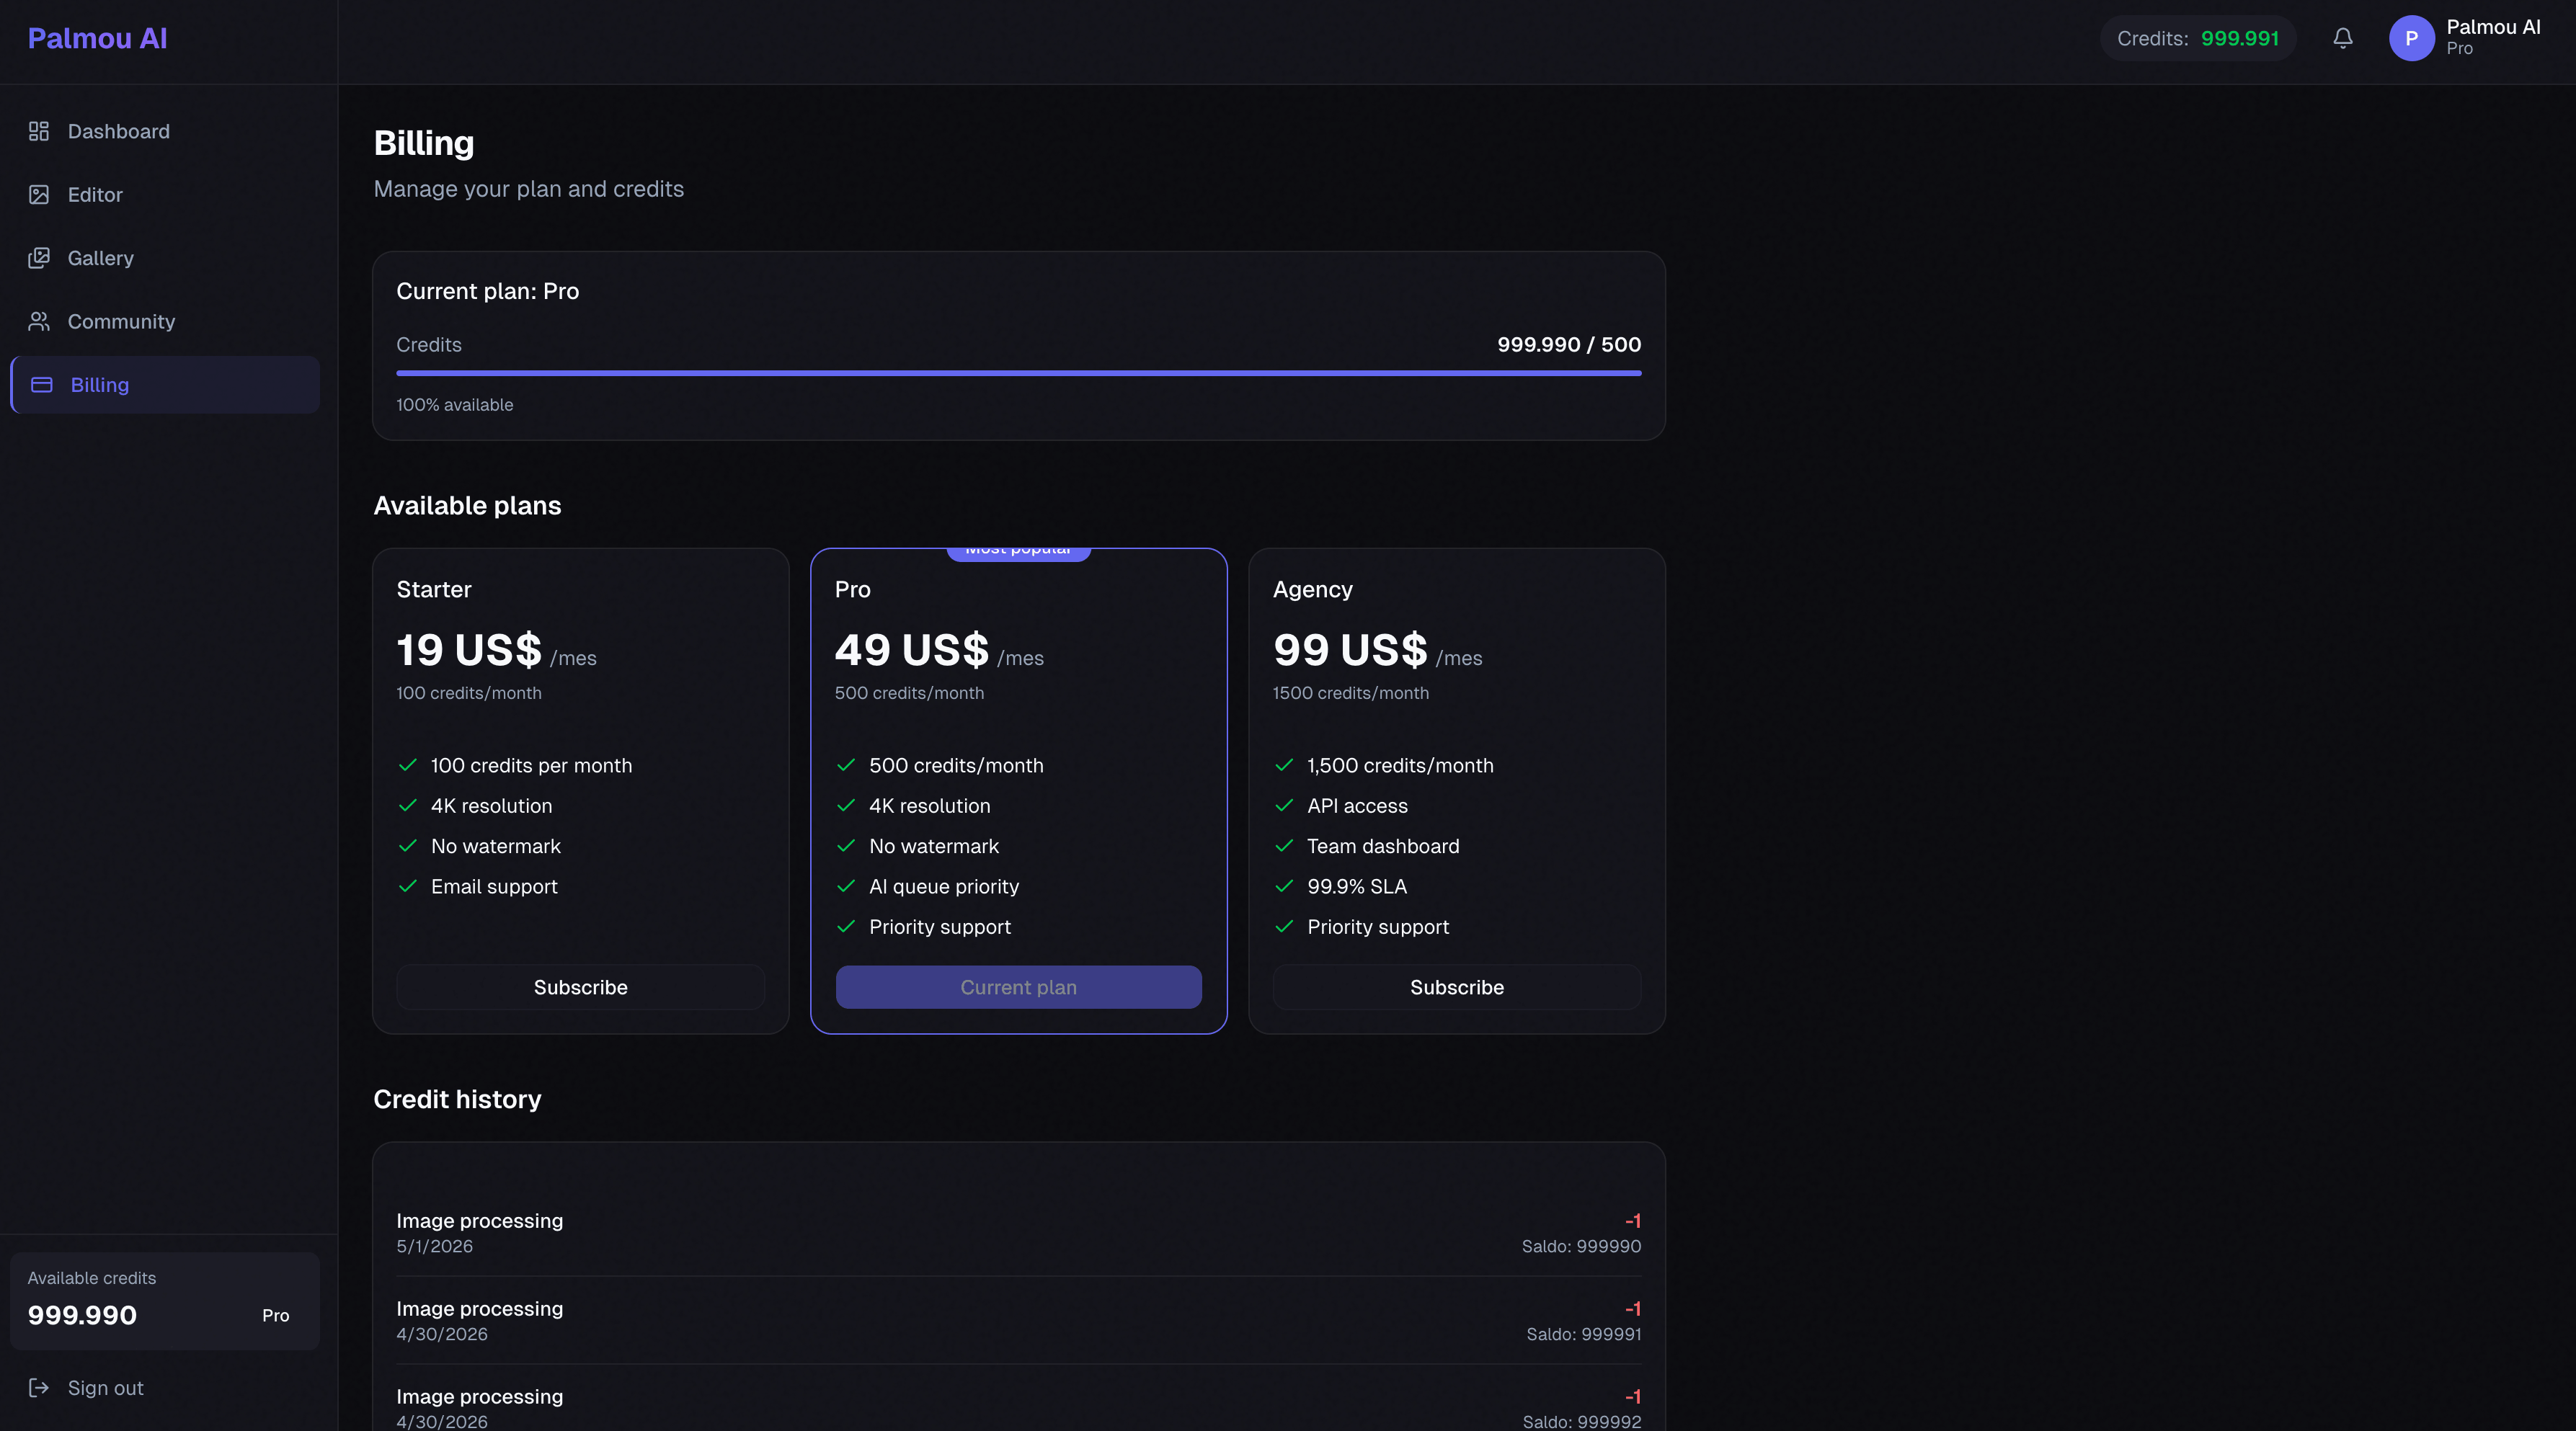Open the Dashboard menu item
This screenshot has width=2576, height=1431.
pos(165,131)
